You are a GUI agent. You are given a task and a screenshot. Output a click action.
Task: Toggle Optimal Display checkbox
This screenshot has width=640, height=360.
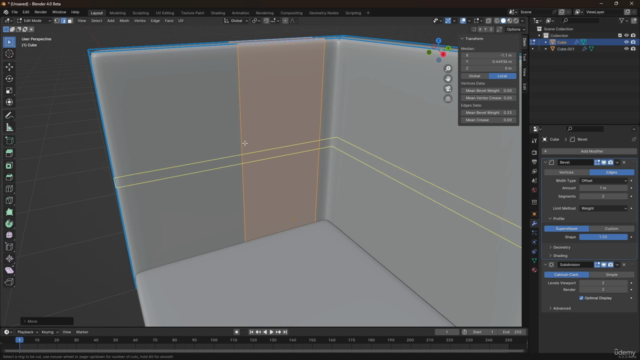click(581, 298)
